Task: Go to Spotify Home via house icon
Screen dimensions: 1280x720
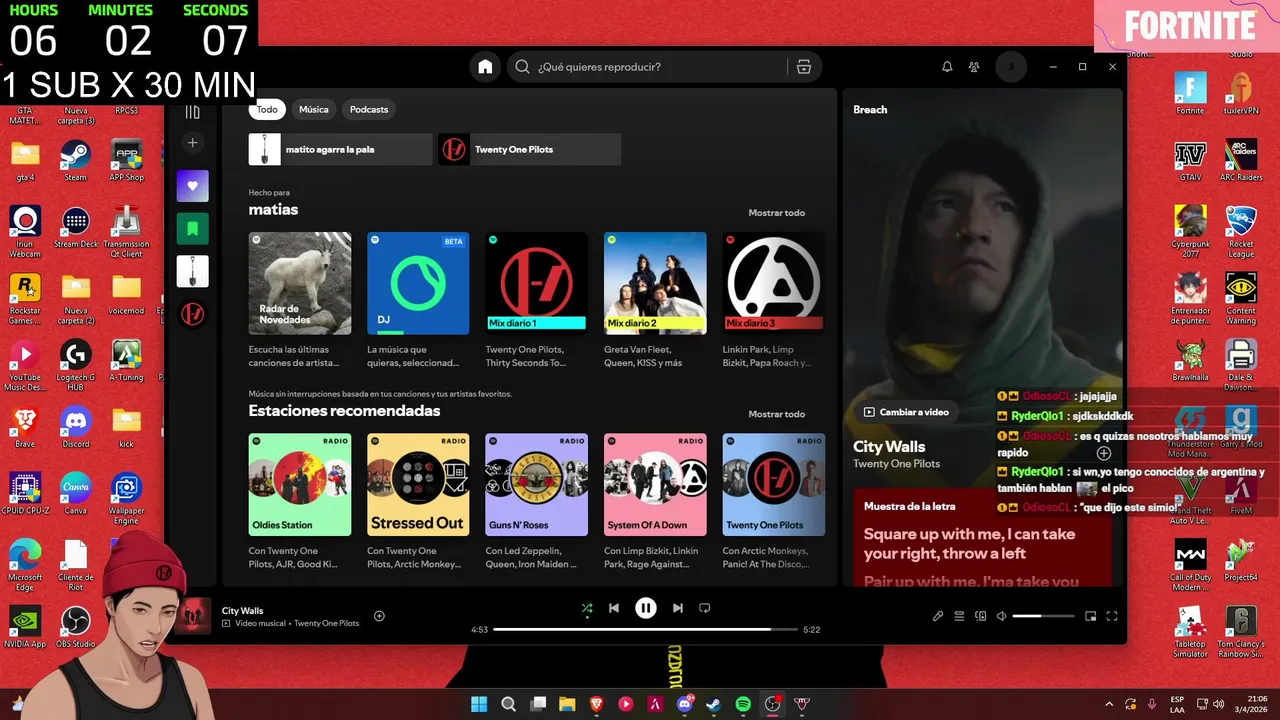Action: (485, 67)
